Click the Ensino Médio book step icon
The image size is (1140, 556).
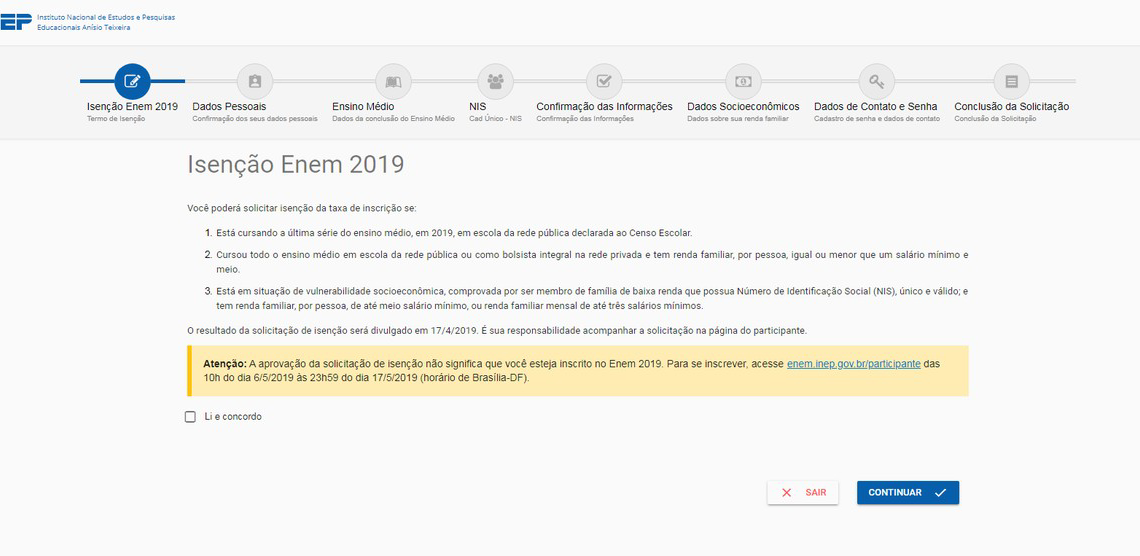tap(393, 81)
